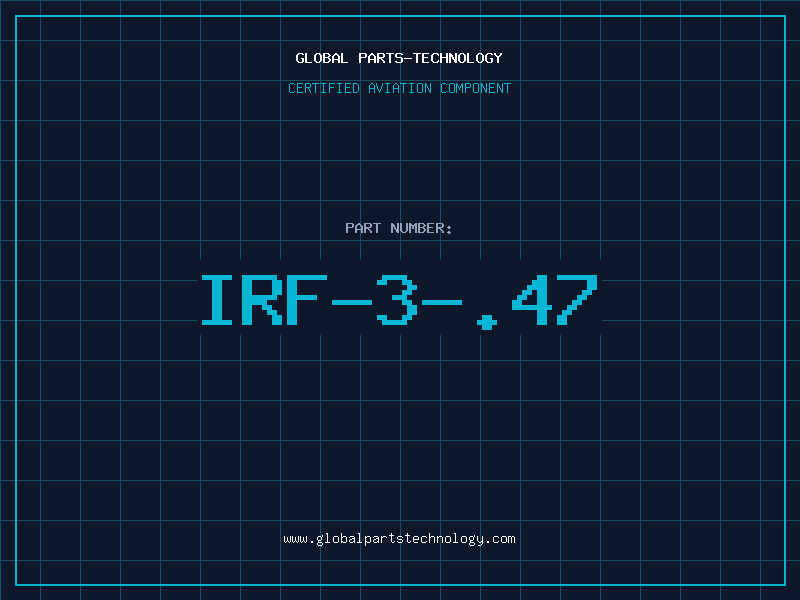Image resolution: width=800 pixels, height=600 pixels.
Task: Select the CERTIFIED AVIATION COMPONENT subtitle
Action: pyautogui.click(x=399, y=88)
